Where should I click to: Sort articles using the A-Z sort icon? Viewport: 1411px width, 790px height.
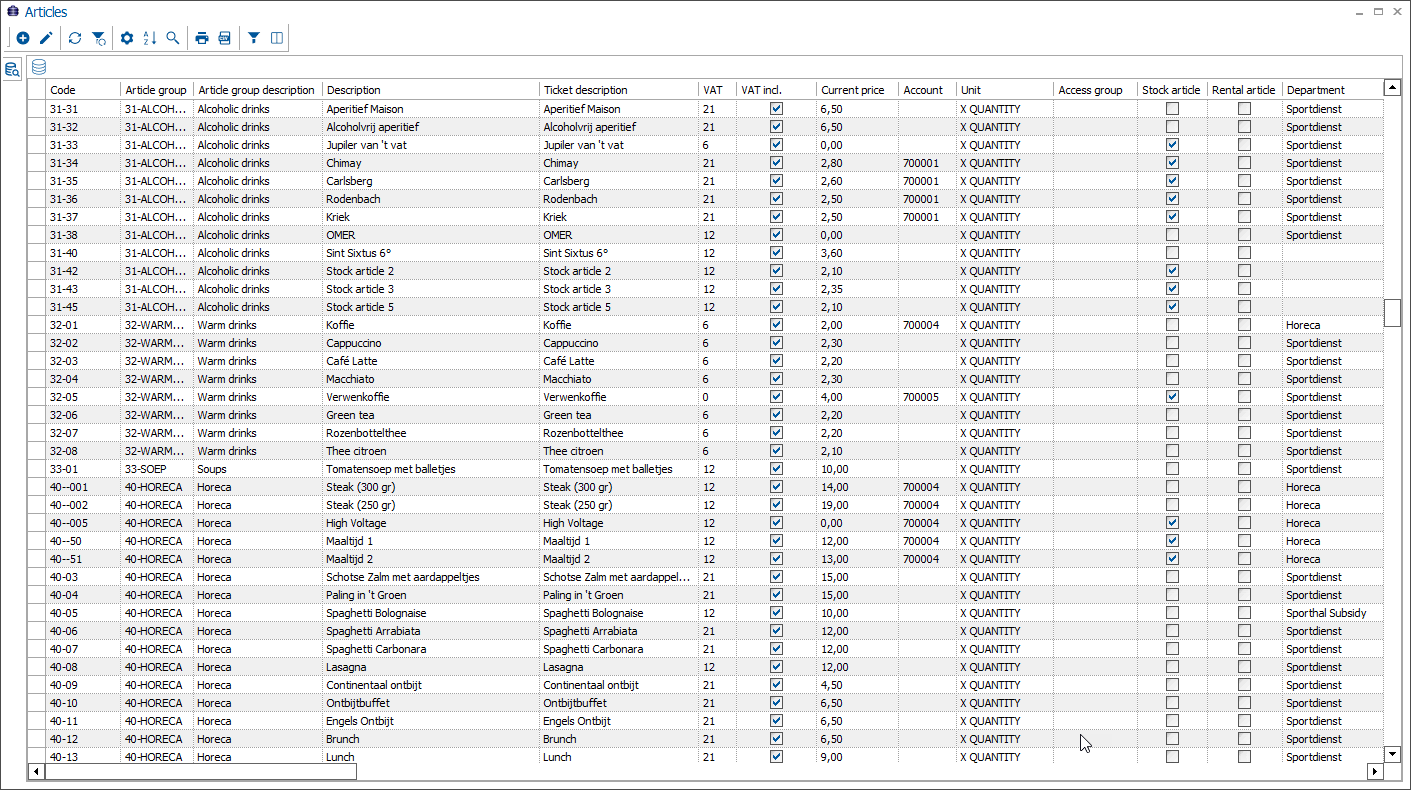click(x=149, y=37)
